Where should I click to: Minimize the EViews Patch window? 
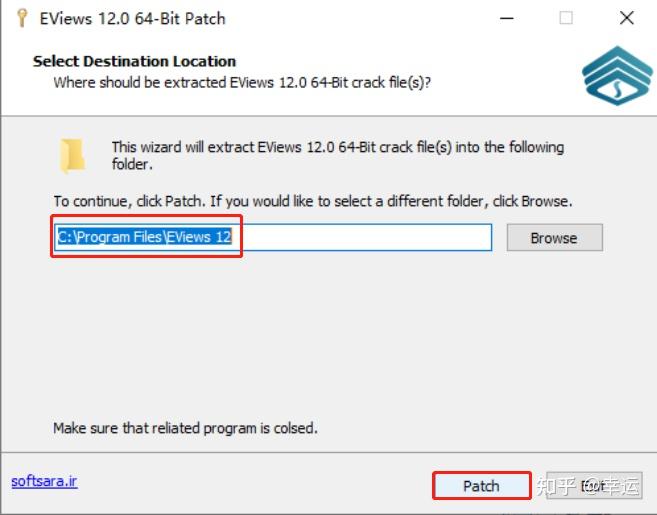point(508,18)
